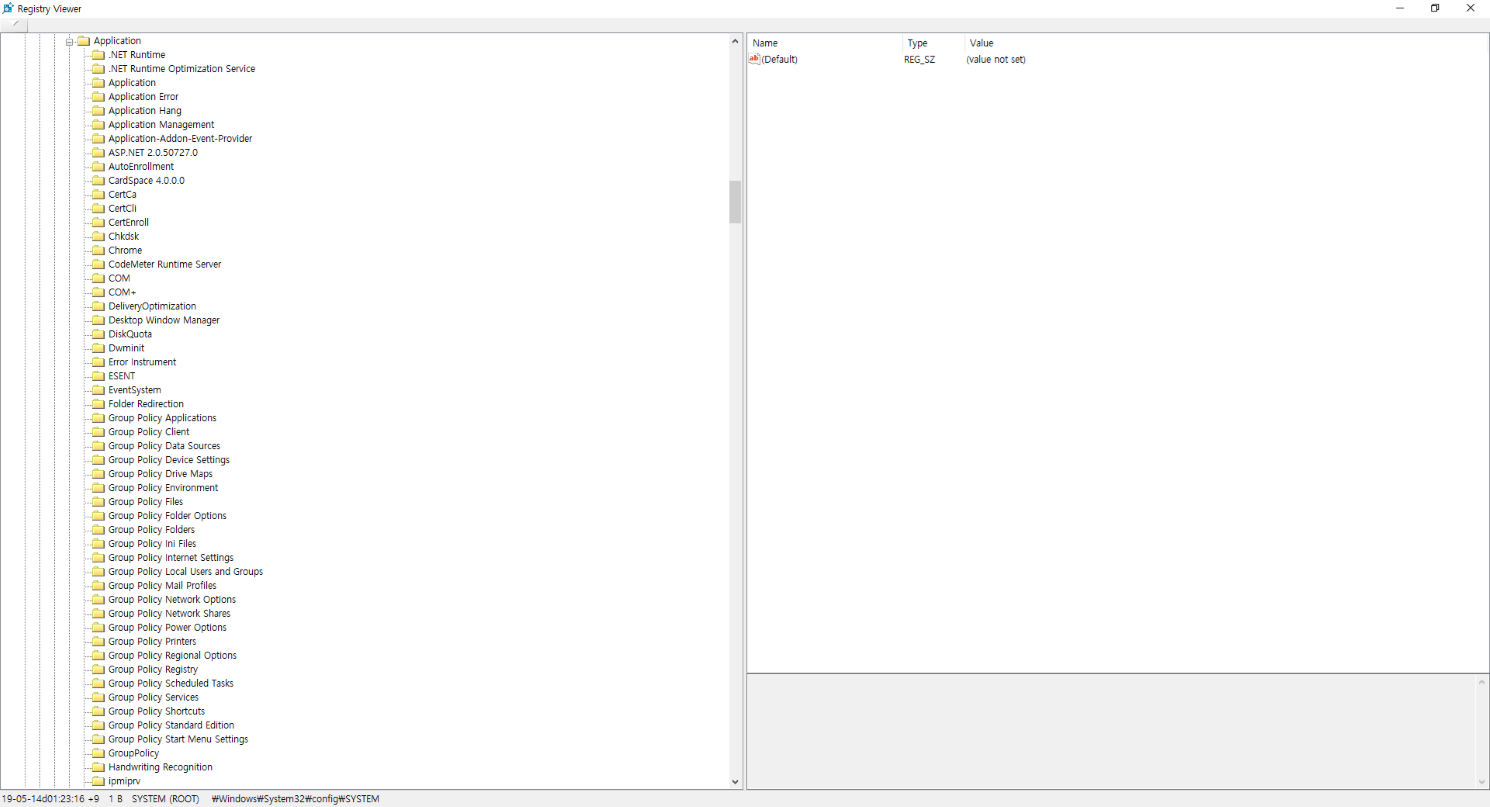This screenshot has width=1490, height=807.
Task: Collapse the Application parent key in tree
Action: point(70,41)
